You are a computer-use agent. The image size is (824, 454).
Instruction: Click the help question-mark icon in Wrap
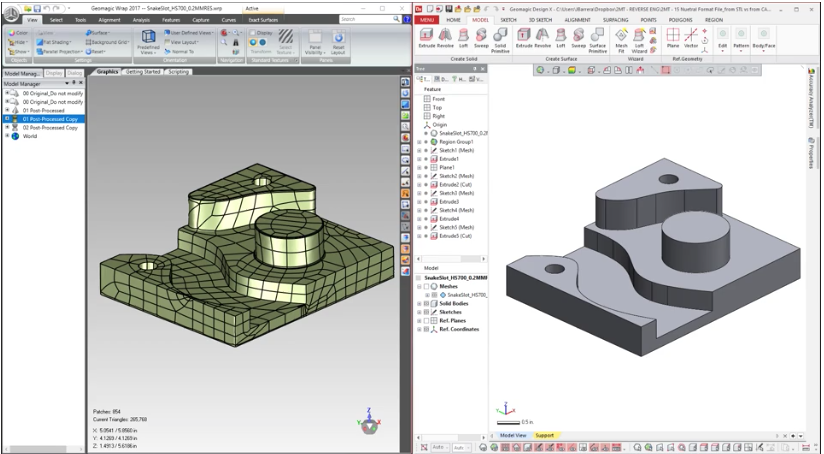pyautogui.click(x=407, y=19)
